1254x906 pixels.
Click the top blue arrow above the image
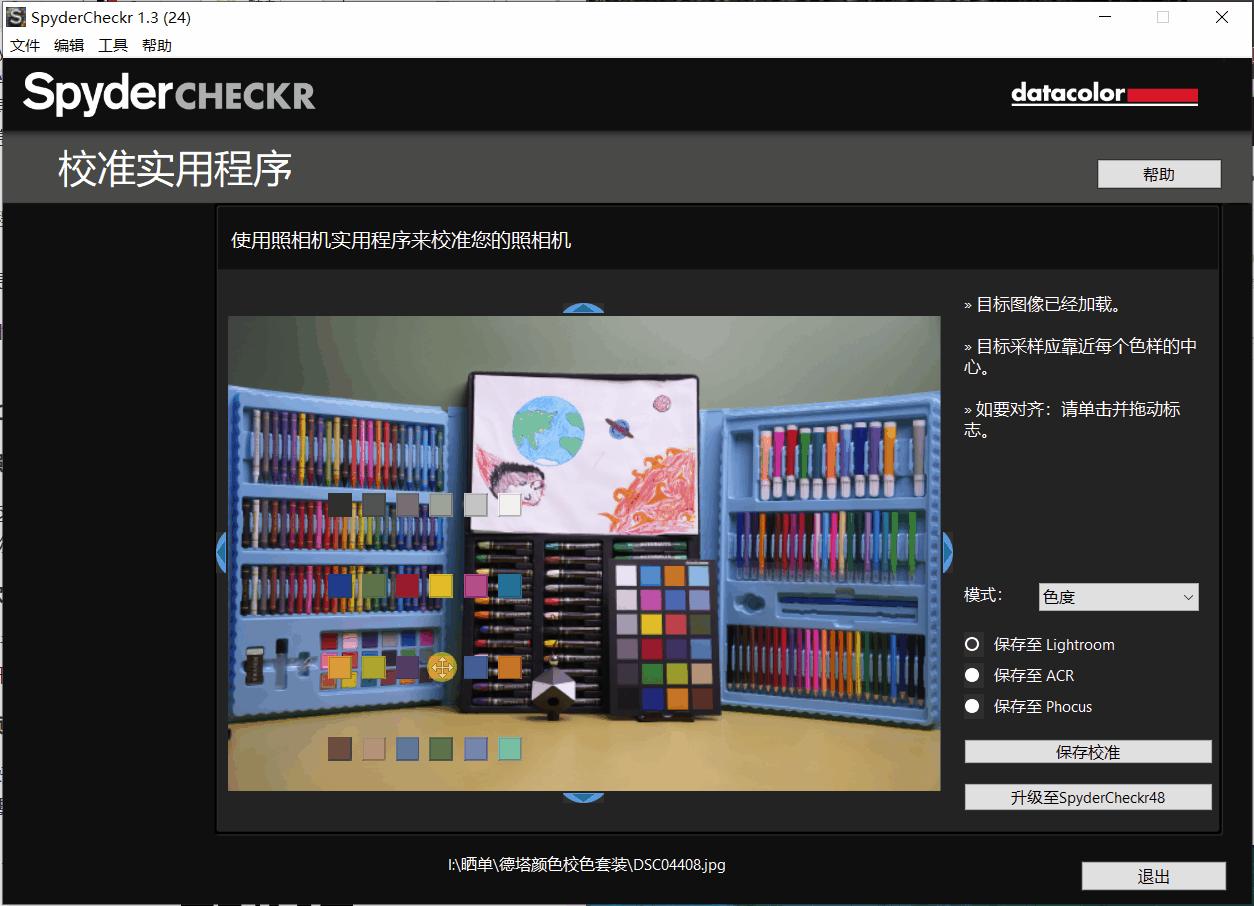click(x=583, y=306)
